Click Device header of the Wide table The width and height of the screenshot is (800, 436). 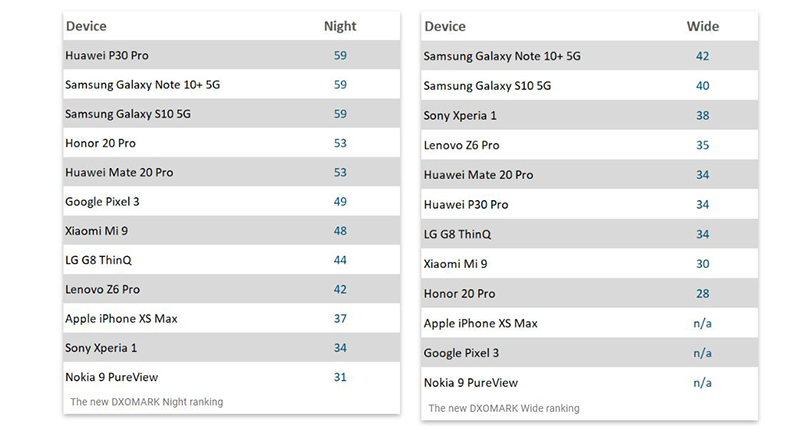coord(445,26)
